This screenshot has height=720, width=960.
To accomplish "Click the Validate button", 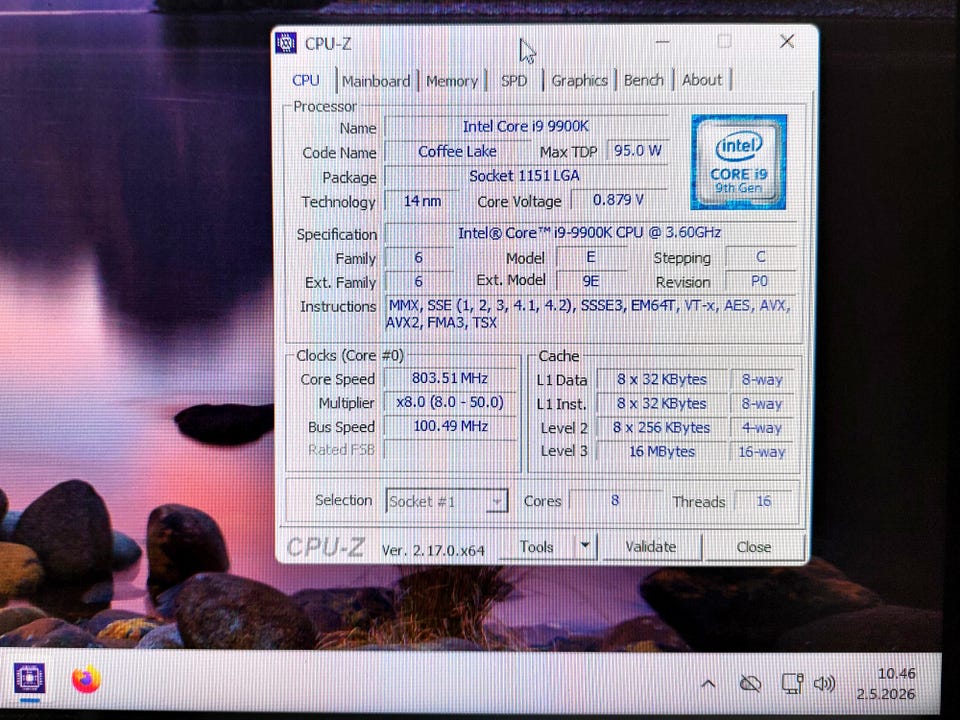I will click(650, 547).
